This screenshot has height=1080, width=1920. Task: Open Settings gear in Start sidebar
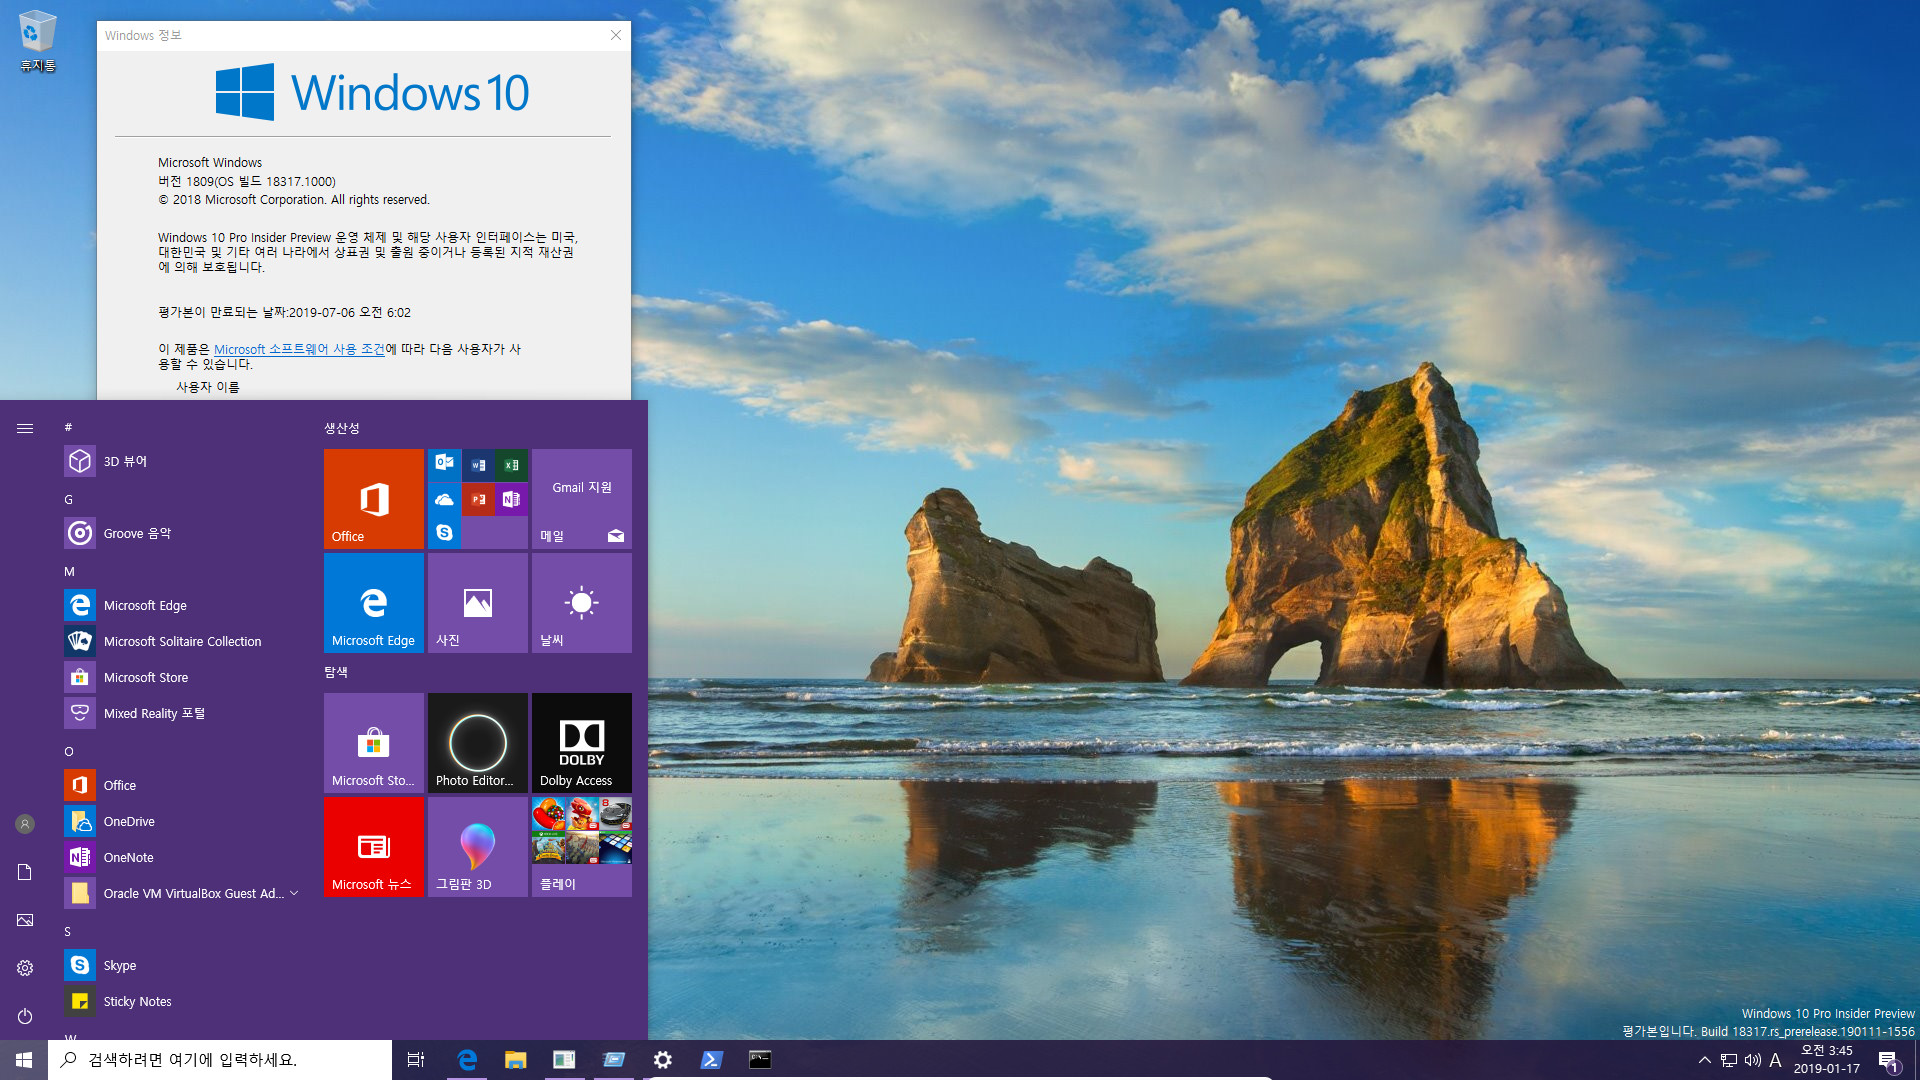click(x=25, y=968)
